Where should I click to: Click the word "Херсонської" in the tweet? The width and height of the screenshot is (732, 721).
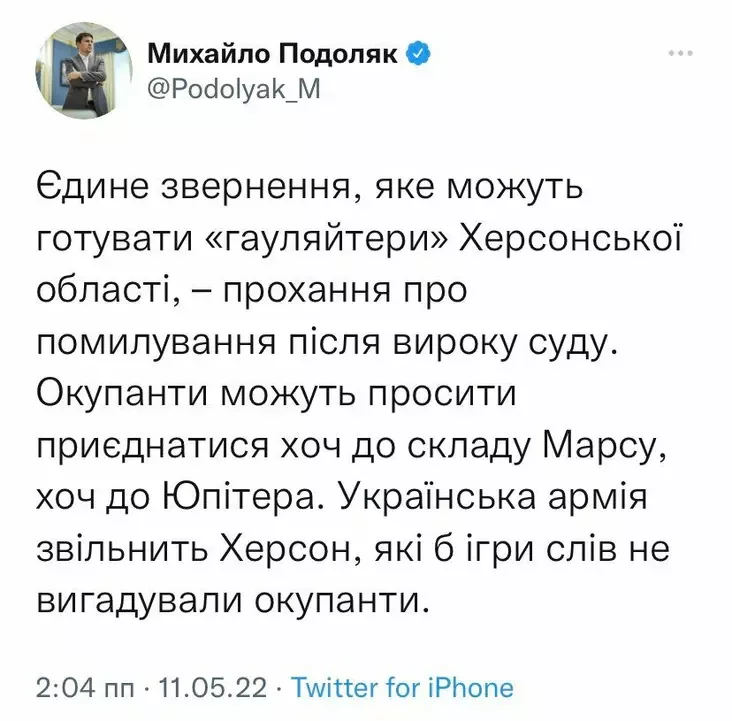click(570, 238)
